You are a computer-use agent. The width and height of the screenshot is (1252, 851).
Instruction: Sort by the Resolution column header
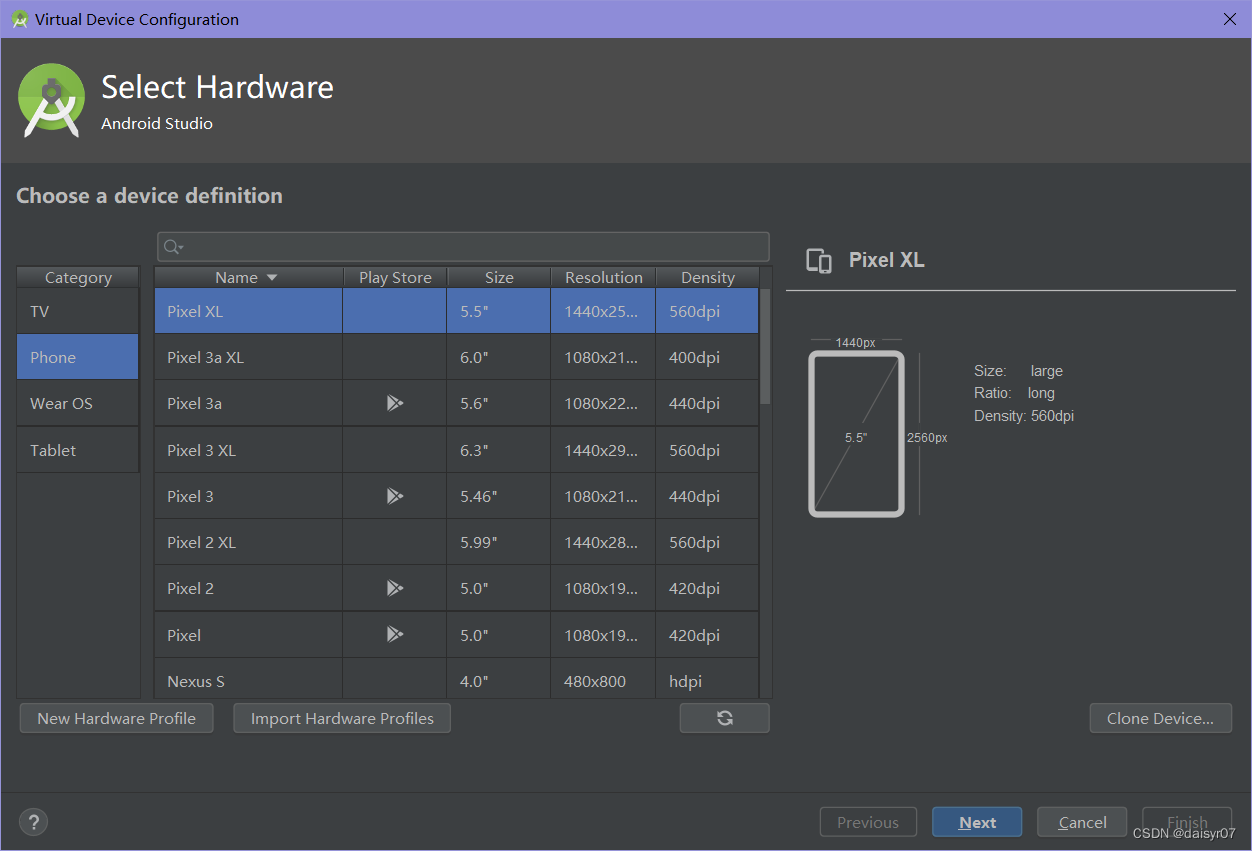(x=603, y=277)
